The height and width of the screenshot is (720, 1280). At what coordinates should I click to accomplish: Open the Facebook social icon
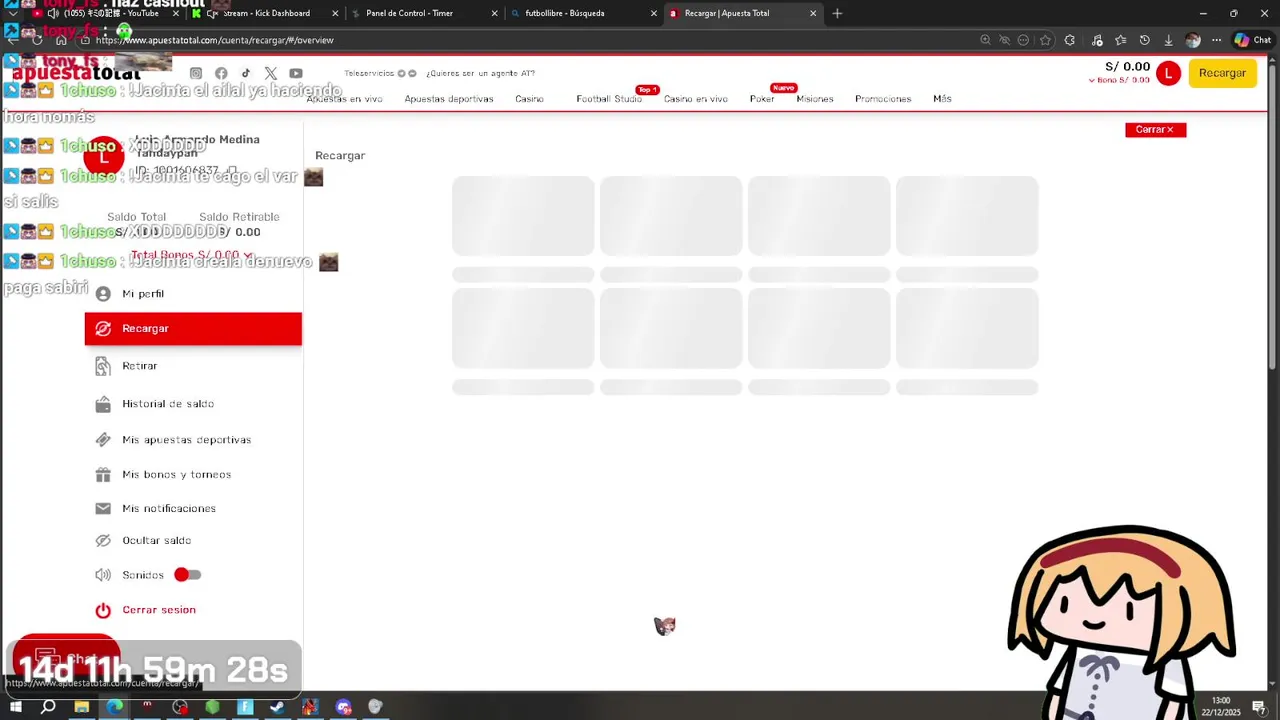pos(221,73)
